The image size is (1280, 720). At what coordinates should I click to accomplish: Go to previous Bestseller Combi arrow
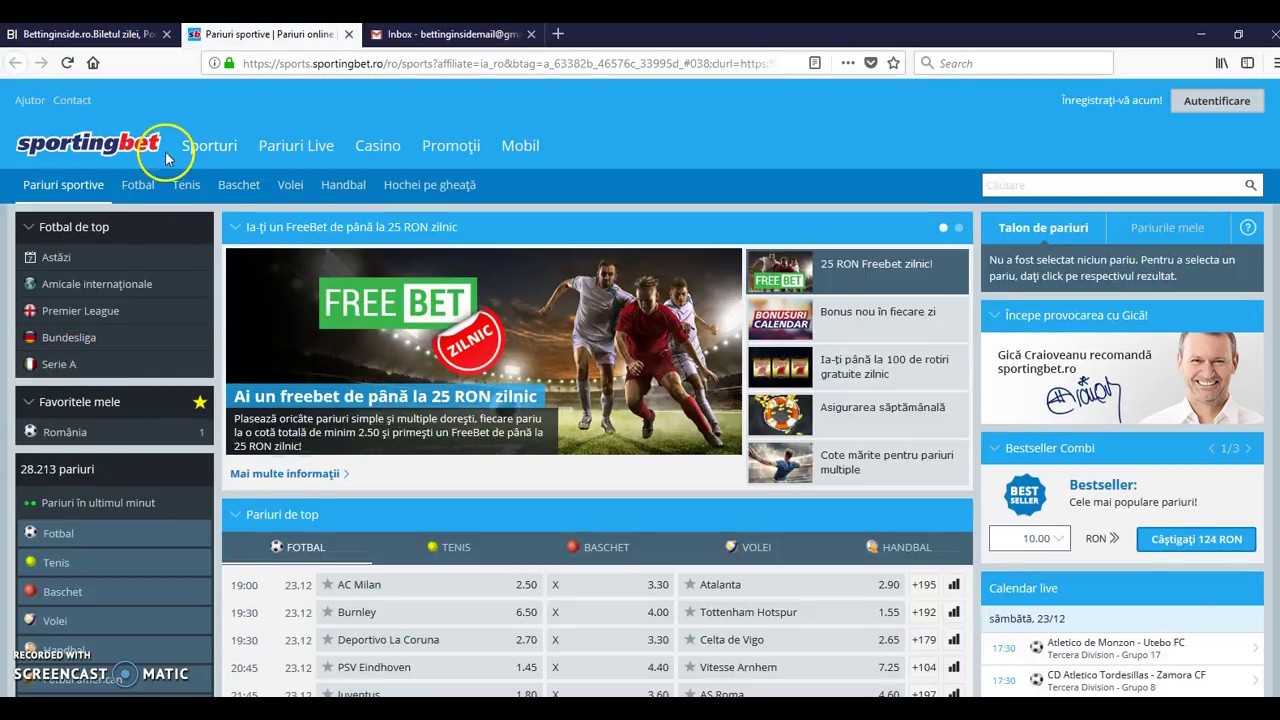[1212, 448]
